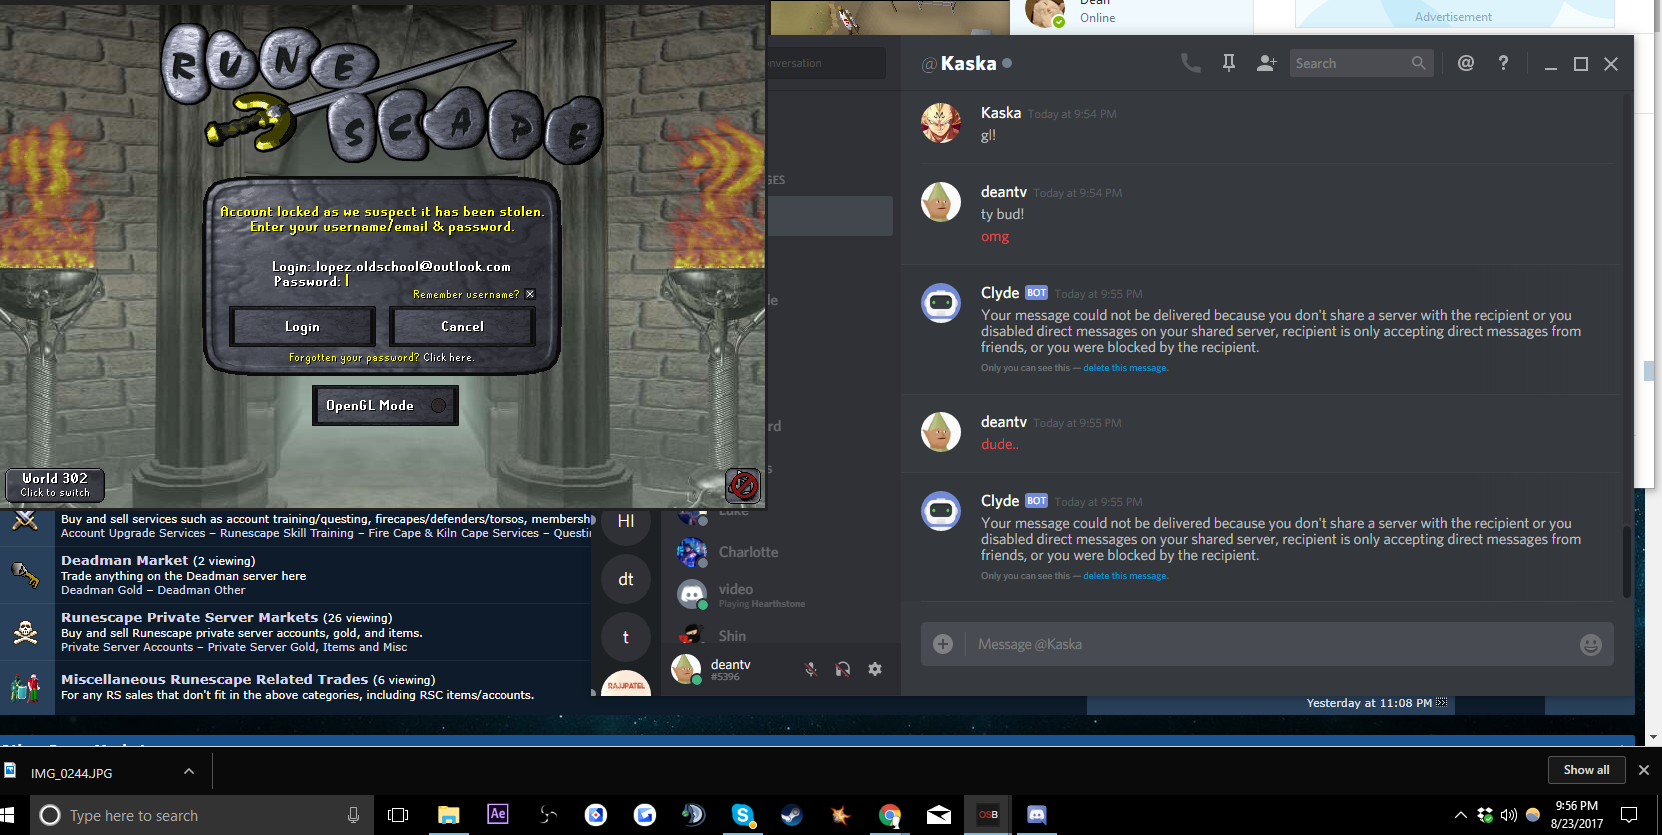The height and width of the screenshot is (835, 1662).
Task: Click deantv avatar in user panel
Action: click(x=686, y=669)
